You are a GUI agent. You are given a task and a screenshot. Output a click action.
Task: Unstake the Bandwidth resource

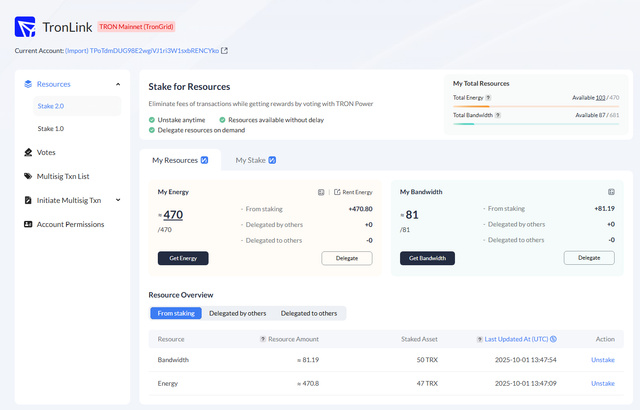click(602, 359)
